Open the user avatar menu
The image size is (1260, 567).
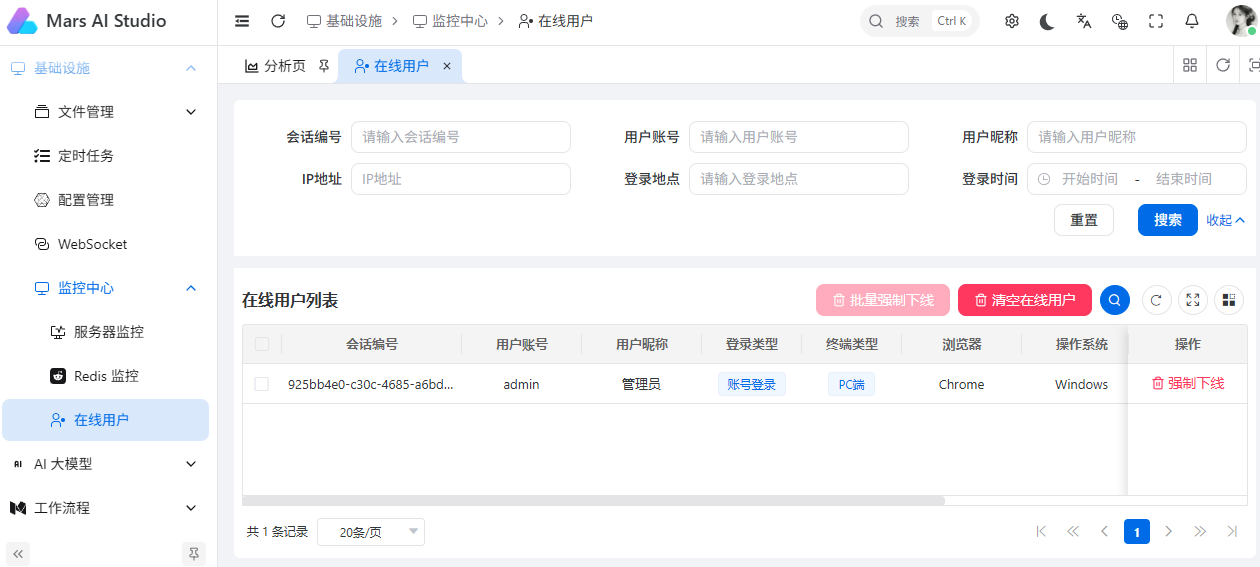[x=1241, y=21]
